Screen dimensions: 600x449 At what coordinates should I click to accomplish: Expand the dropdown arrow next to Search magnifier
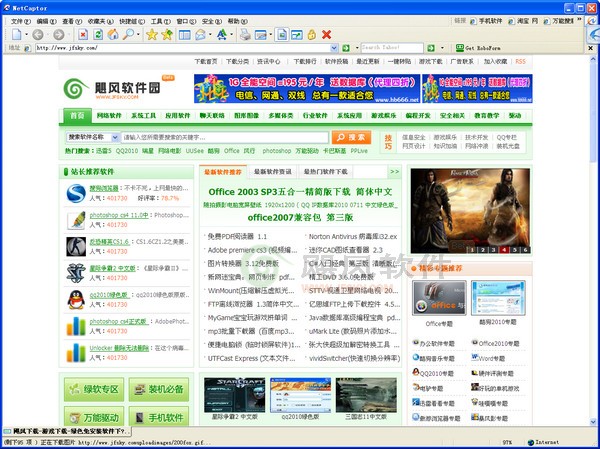pos(138,35)
